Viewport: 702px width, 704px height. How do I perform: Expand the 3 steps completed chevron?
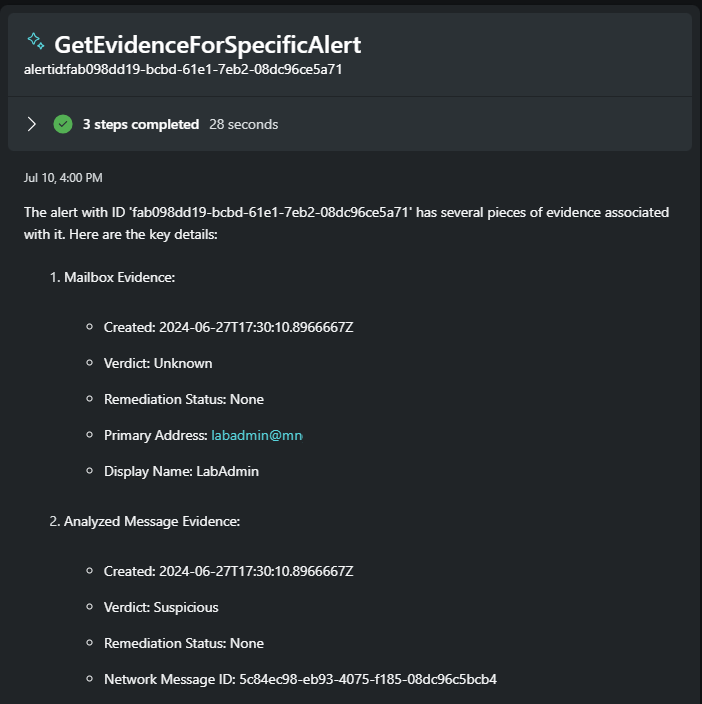[x=32, y=124]
